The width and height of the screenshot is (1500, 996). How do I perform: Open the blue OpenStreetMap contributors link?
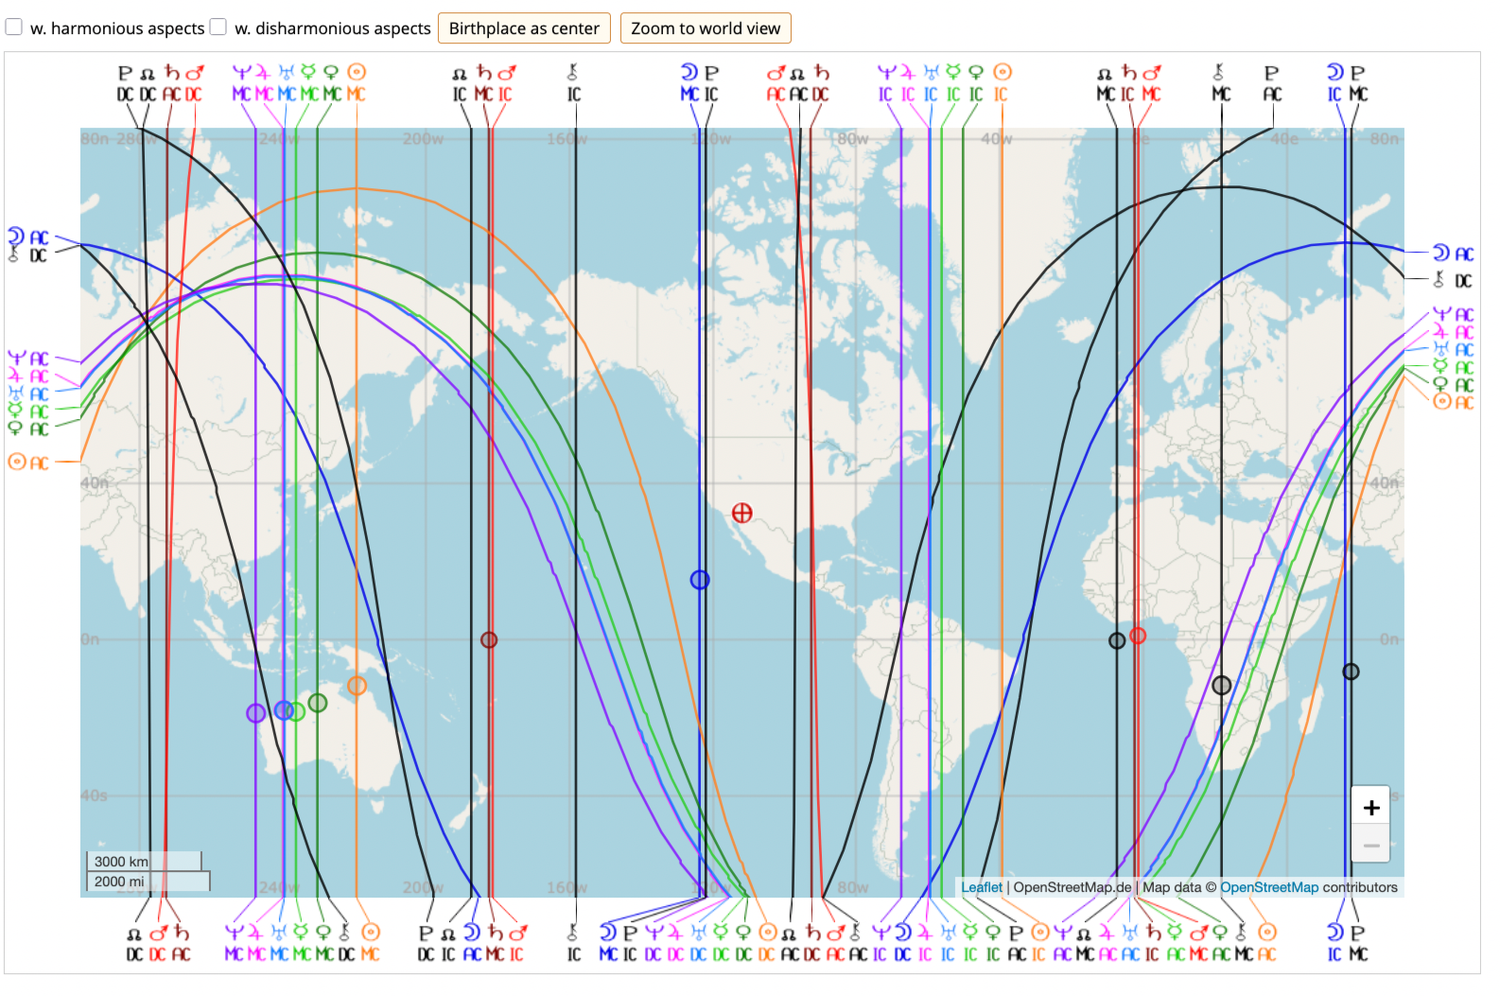1269,887
